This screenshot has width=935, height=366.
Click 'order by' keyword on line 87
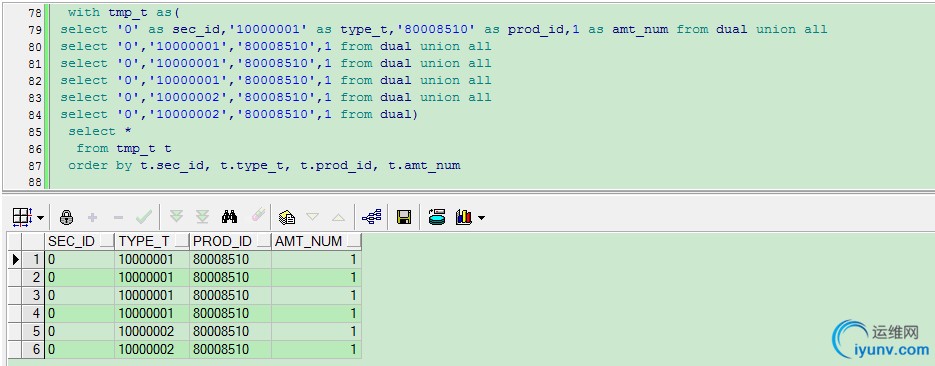click(100, 165)
